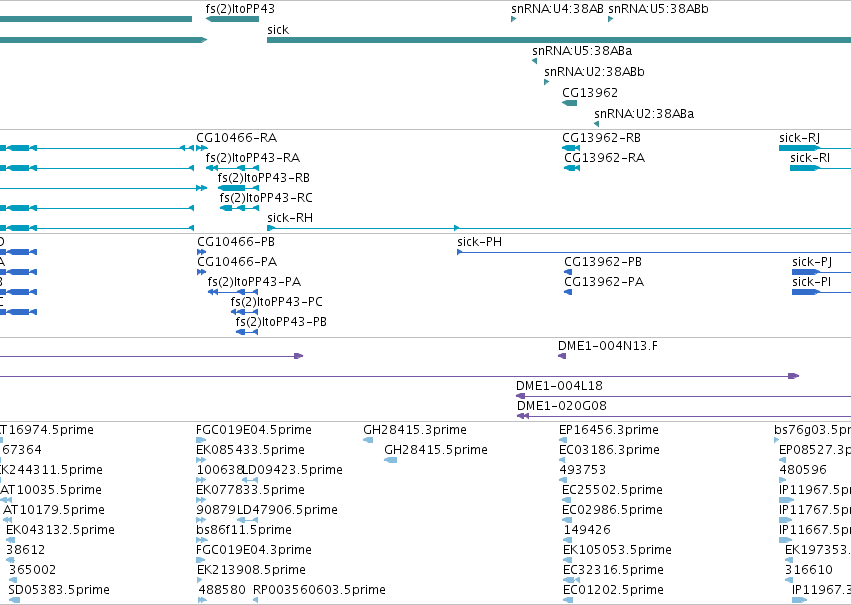Click the 316610 feature label
Viewport: 851px width, 605px height.
click(809, 570)
